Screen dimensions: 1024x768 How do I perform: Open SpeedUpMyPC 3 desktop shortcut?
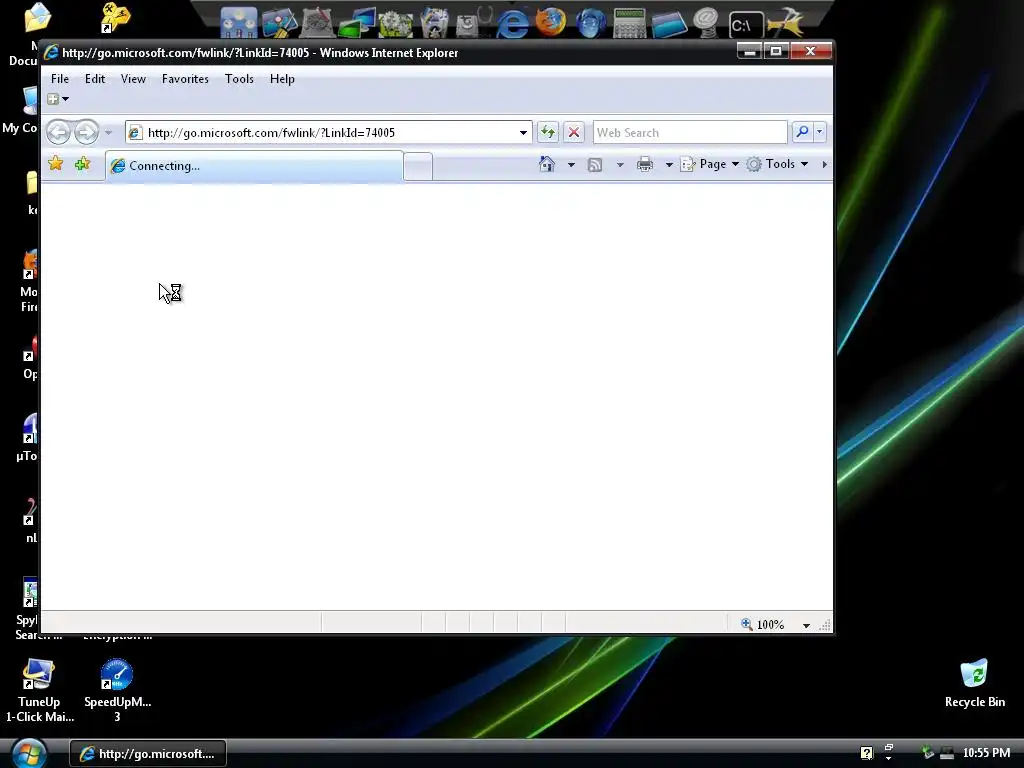point(118,690)
